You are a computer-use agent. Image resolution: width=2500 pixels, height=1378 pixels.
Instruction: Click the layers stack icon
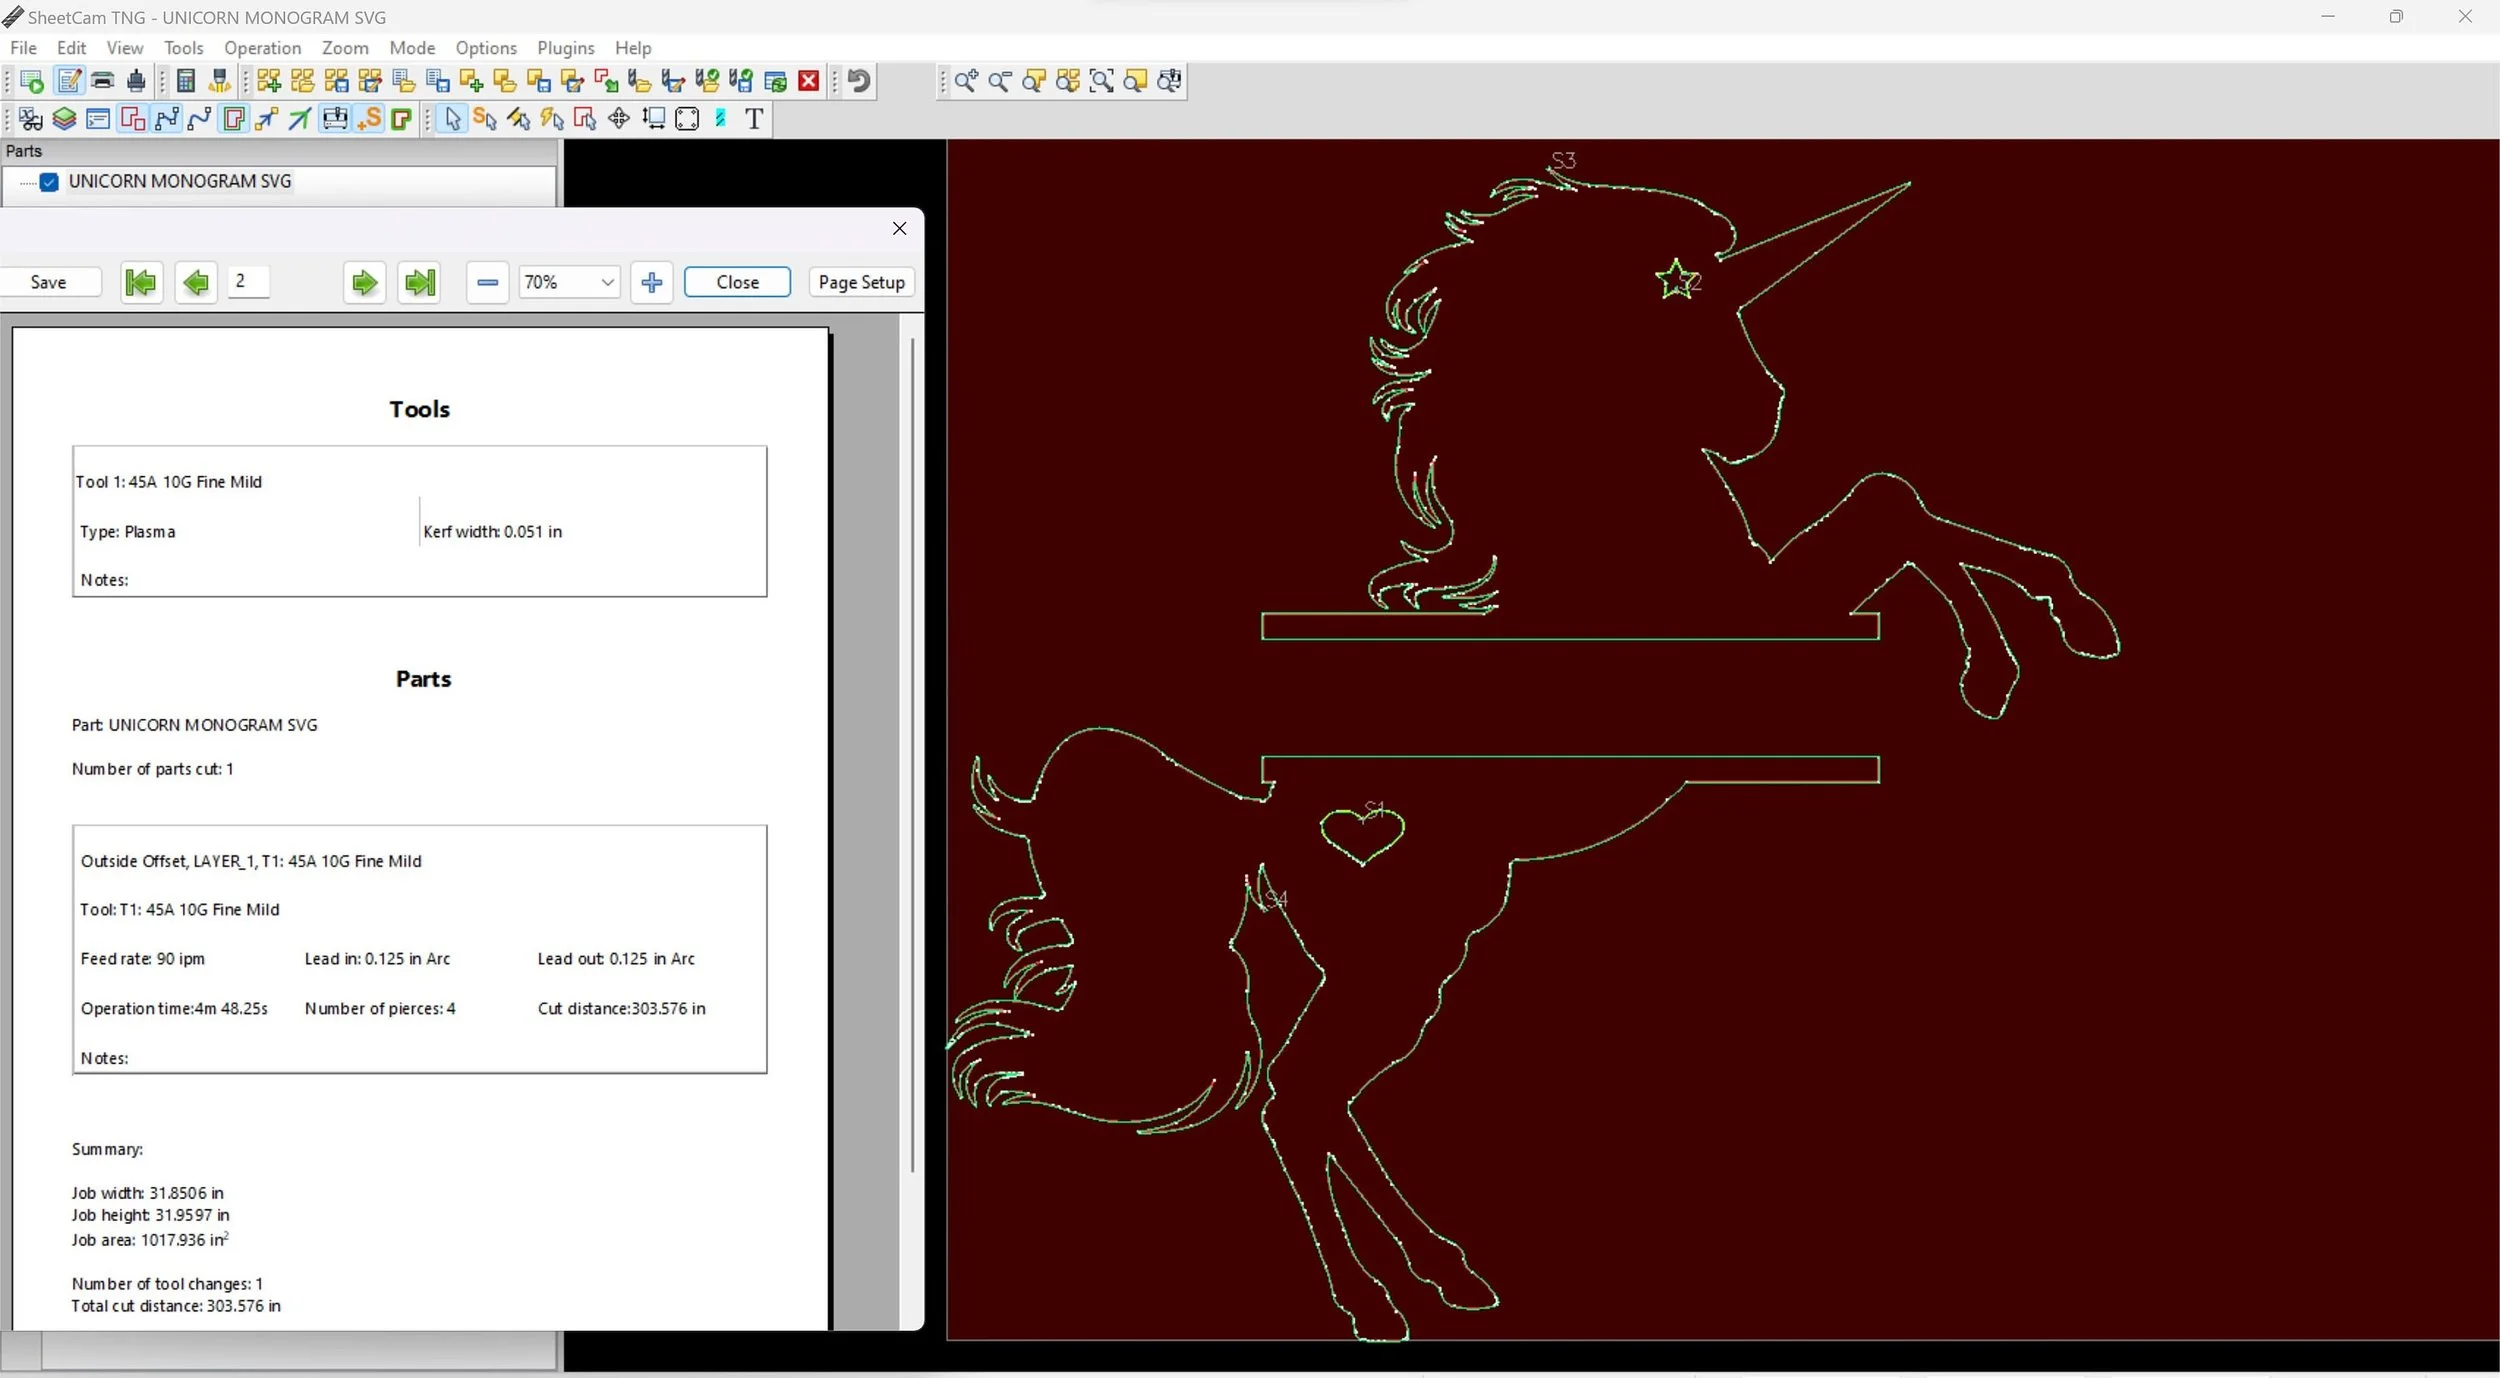point(64,119)
